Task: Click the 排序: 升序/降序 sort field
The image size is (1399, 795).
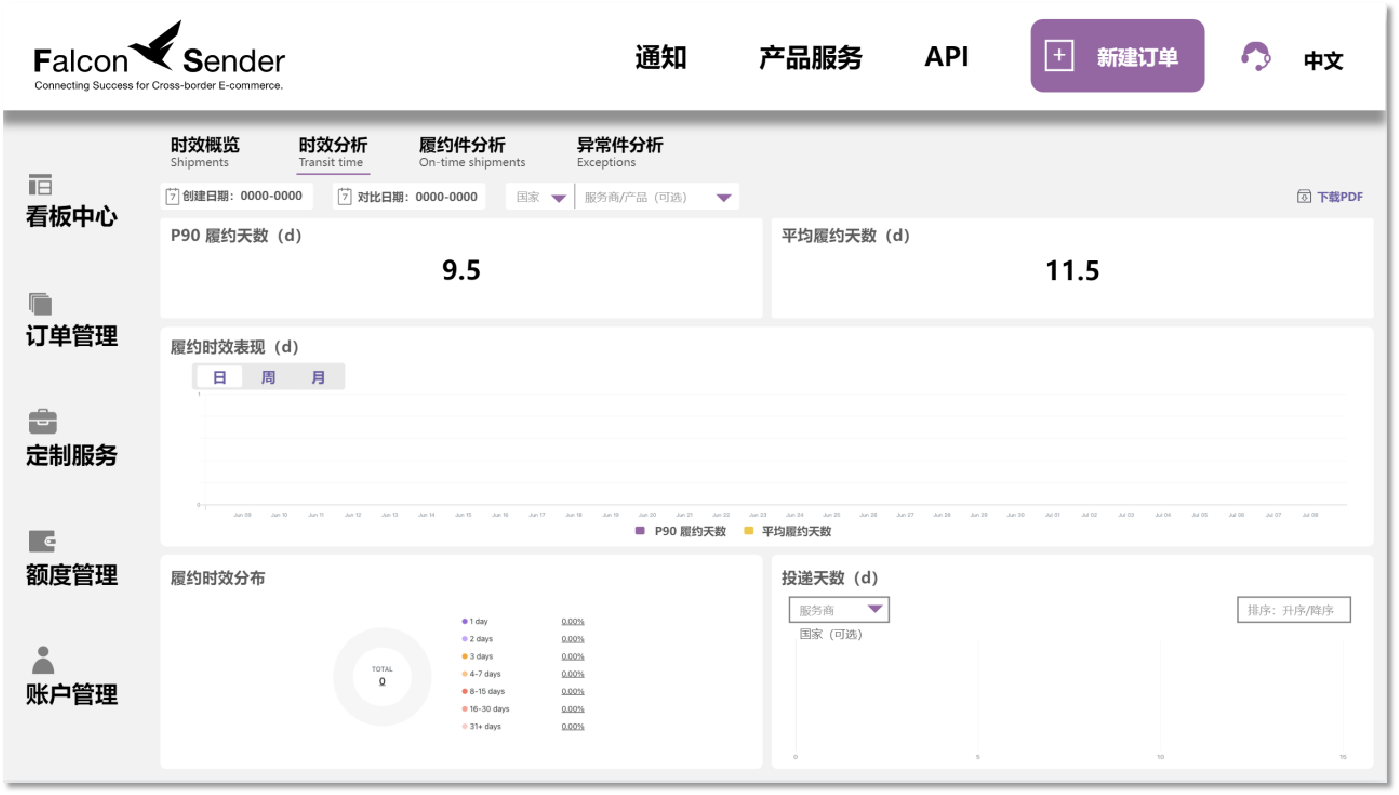Action: (1293, 610)
